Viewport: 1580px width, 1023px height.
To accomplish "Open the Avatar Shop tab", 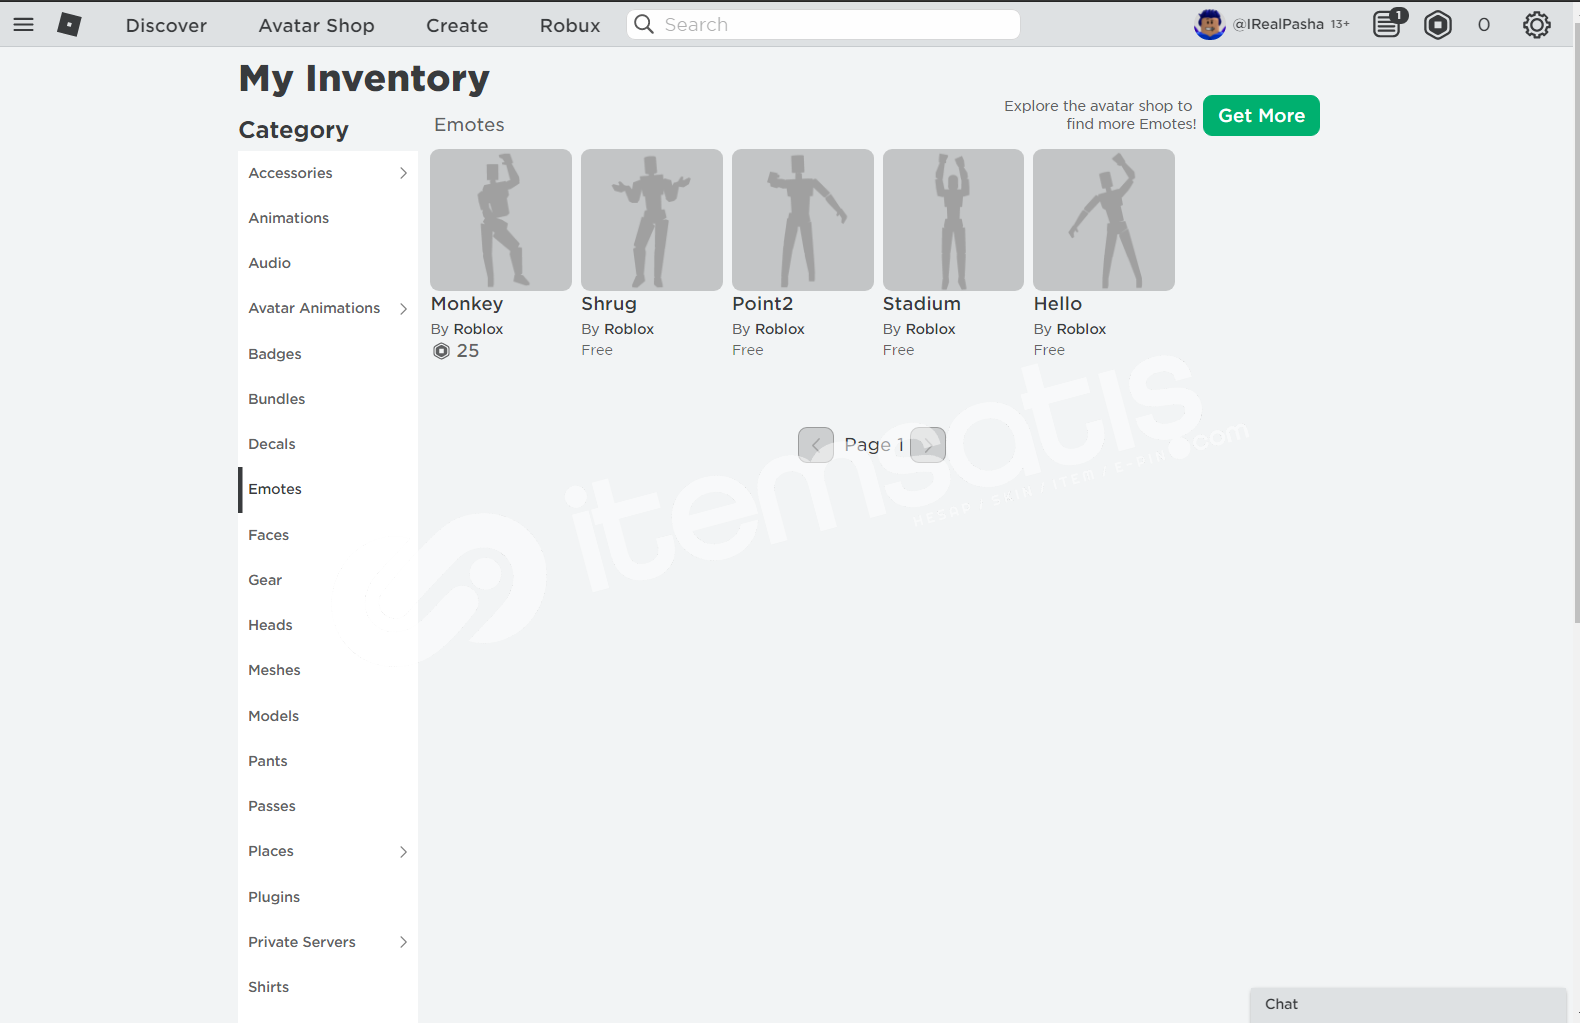I will (x=316, y=25).
